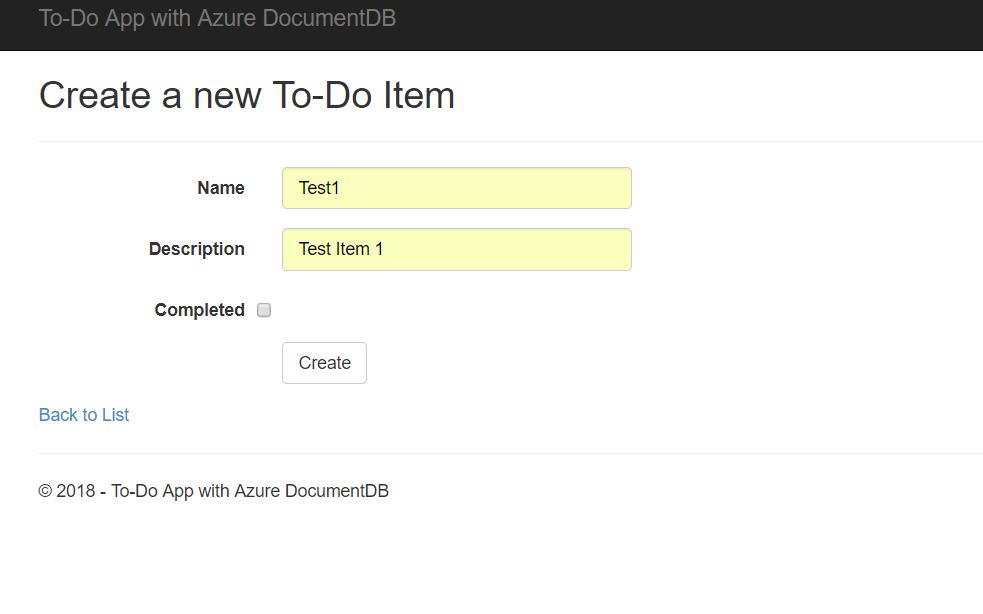983x614 pixels.
Task: Focus the Name input field
Action: pos(456,188)
